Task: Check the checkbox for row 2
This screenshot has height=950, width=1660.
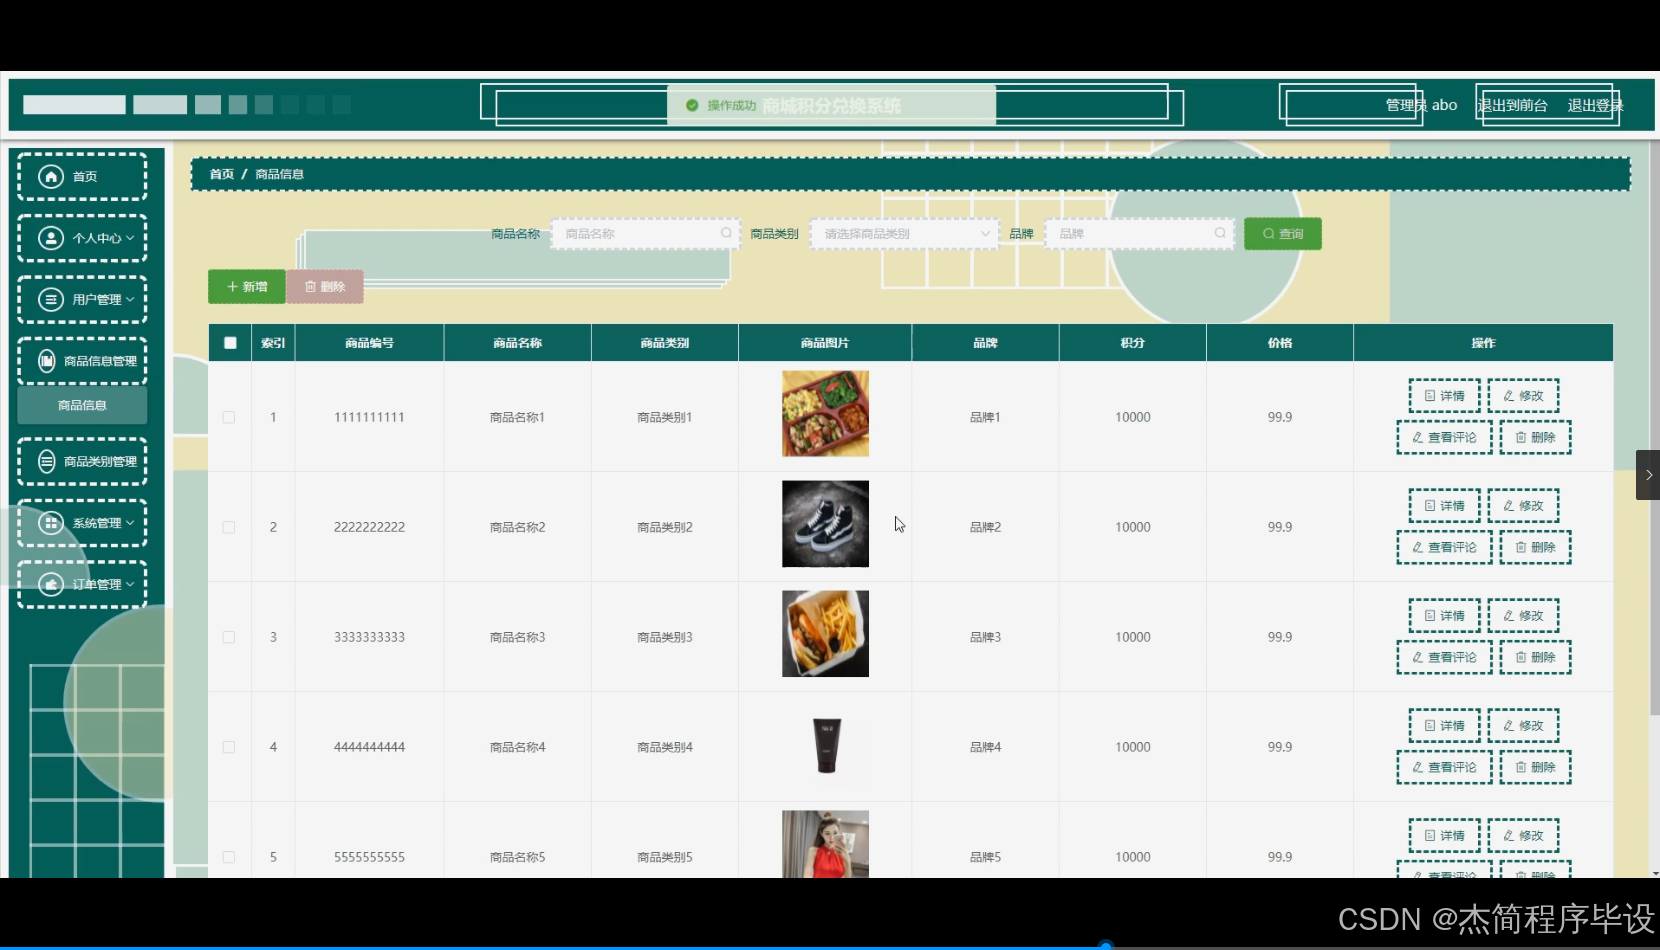Action: point(229,527)
